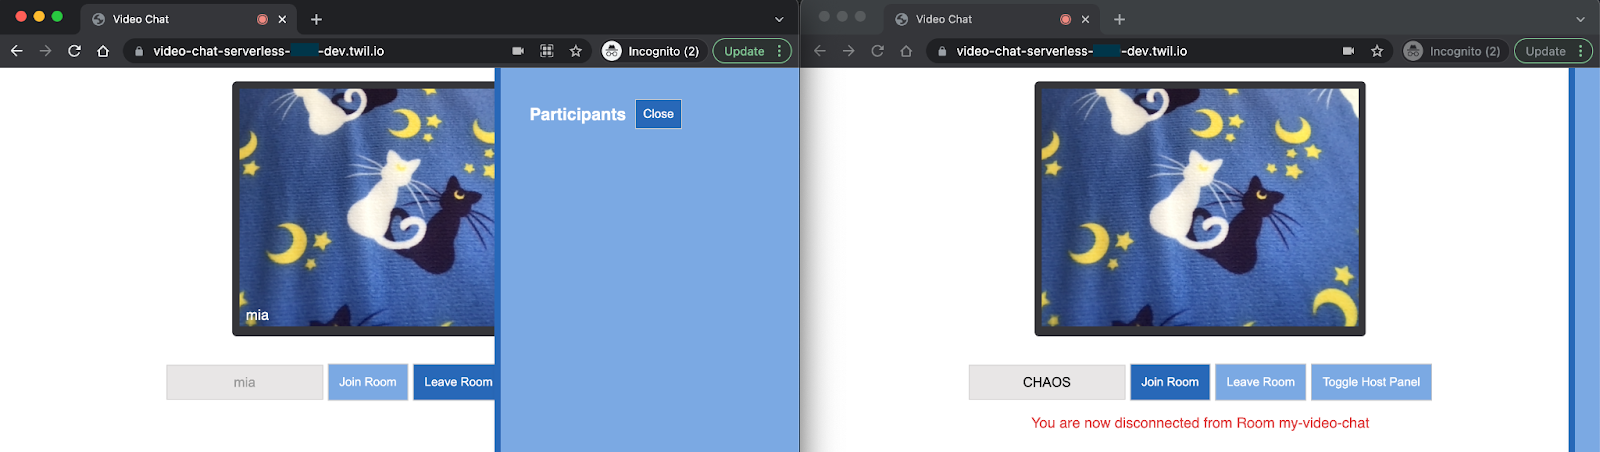The image size is (1600, 452).
Task: Click the mia name input field
Action: click(245, 382)
